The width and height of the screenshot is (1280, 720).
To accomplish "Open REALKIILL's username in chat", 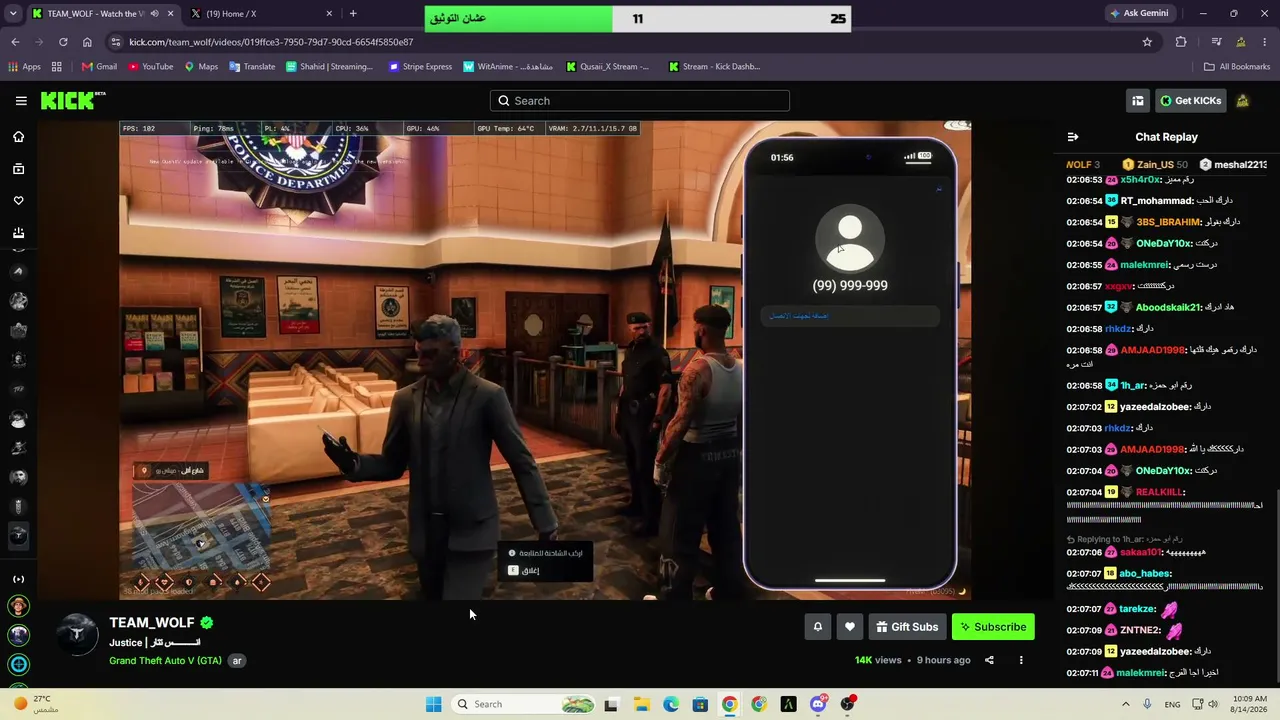I will click(x=1160, y=492).
